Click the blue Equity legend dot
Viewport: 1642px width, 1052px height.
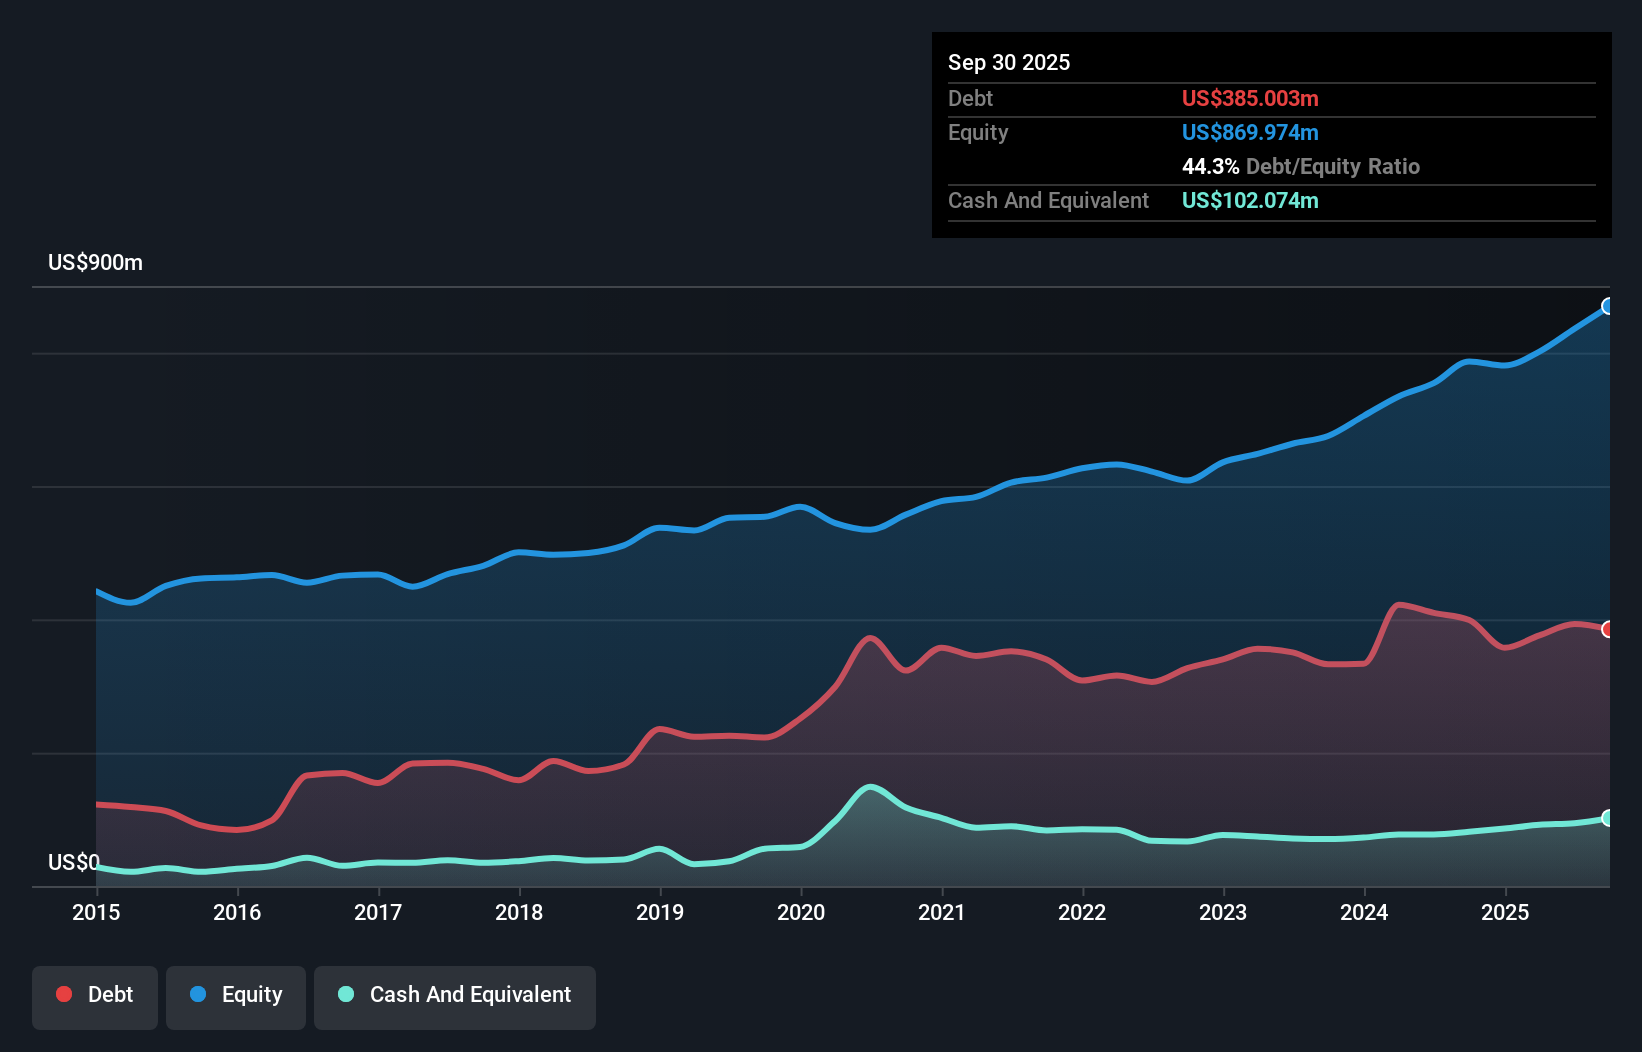(x=199, y=994)
